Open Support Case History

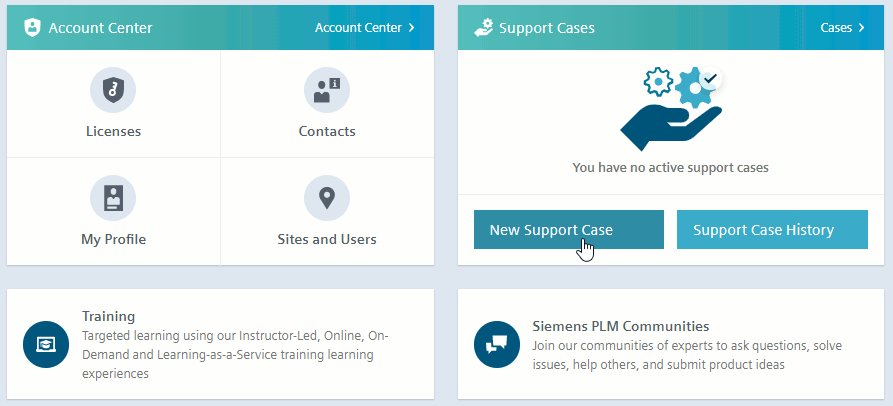tap(771, 230)
